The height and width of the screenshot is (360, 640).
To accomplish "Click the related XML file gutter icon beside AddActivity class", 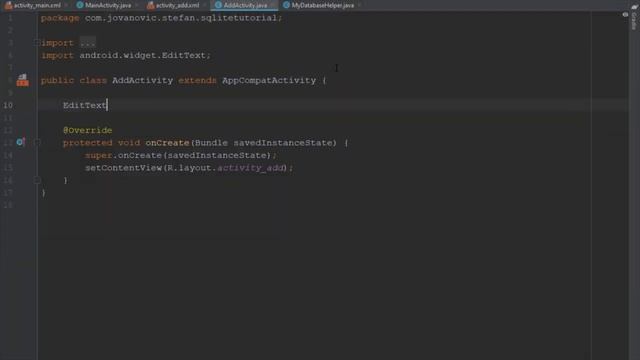I will pyautogui.click(x=22, y=80).
